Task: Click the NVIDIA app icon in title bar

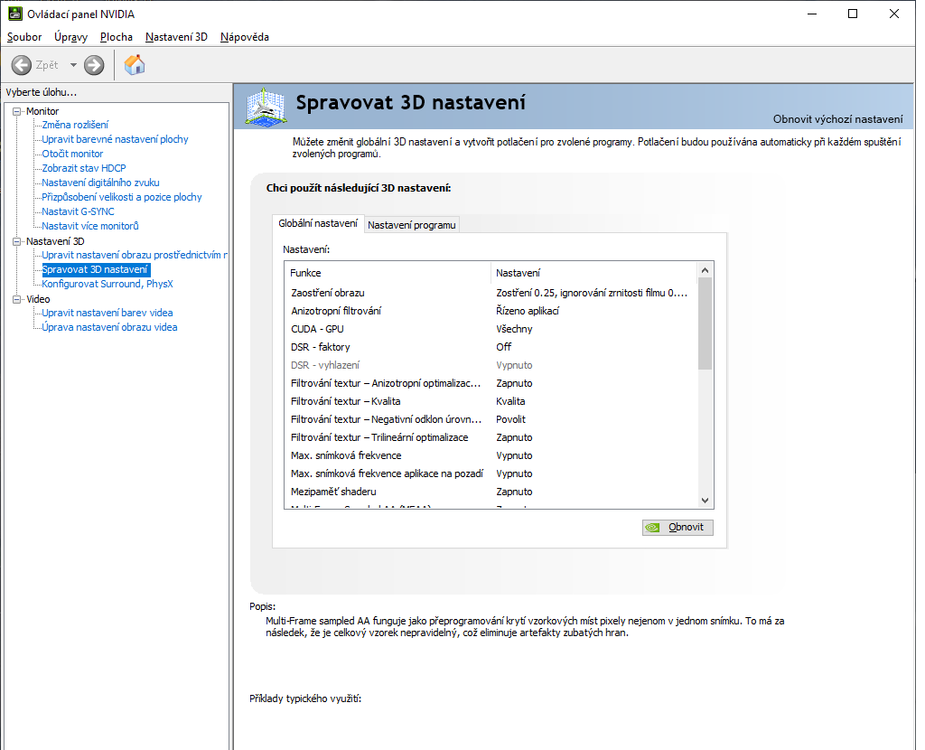Action: [15, 14]
